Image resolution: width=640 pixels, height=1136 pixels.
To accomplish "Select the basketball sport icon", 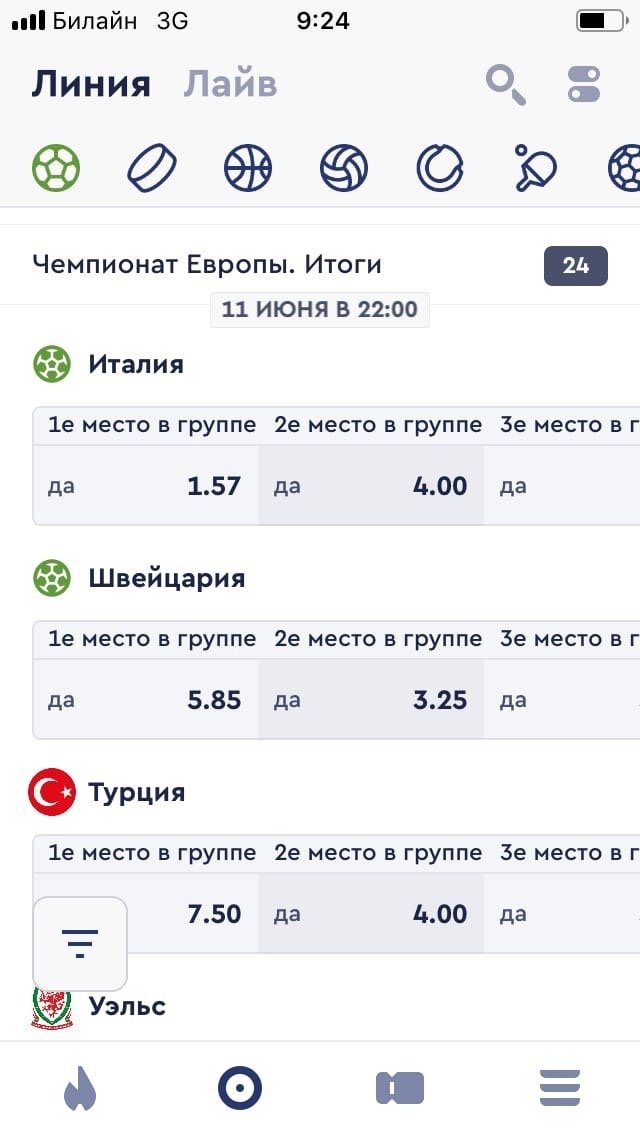I will [248, 168].
